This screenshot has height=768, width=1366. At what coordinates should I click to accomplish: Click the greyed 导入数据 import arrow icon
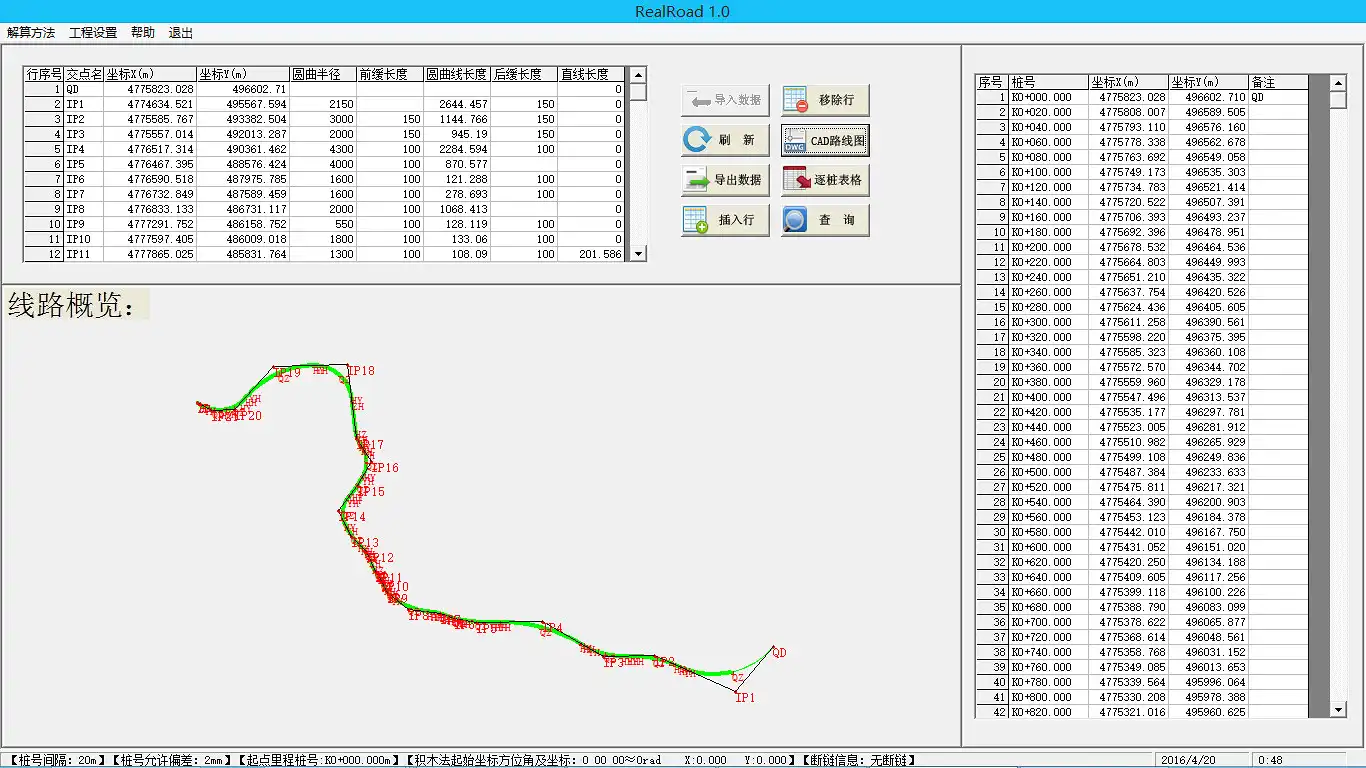pos(696,100)
